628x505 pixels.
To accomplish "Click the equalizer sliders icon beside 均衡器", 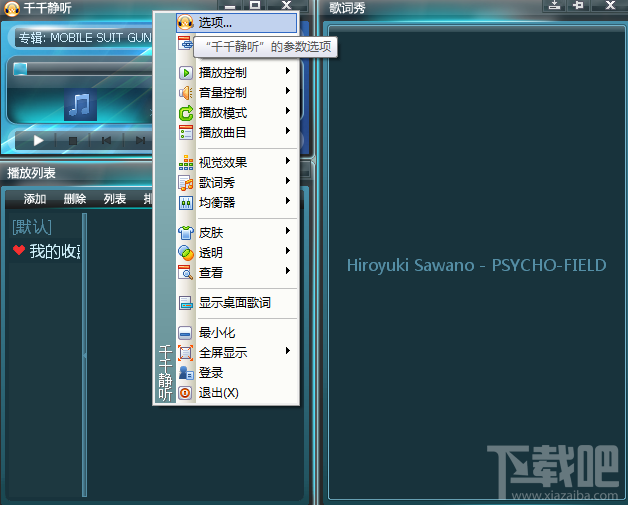I will click(x=185, y=203).
